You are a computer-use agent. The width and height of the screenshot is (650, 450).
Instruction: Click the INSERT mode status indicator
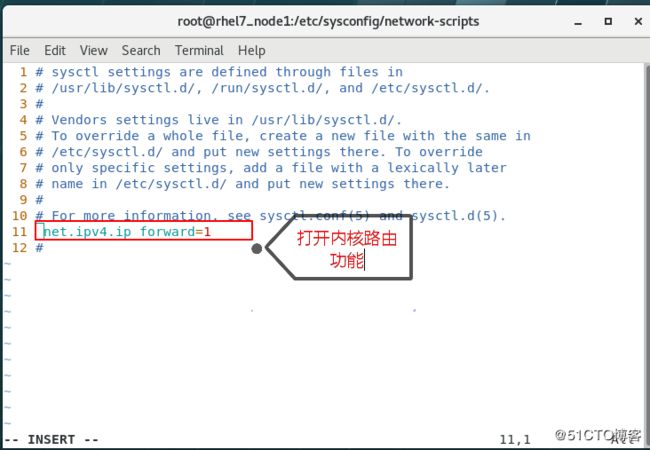point(51,439)
